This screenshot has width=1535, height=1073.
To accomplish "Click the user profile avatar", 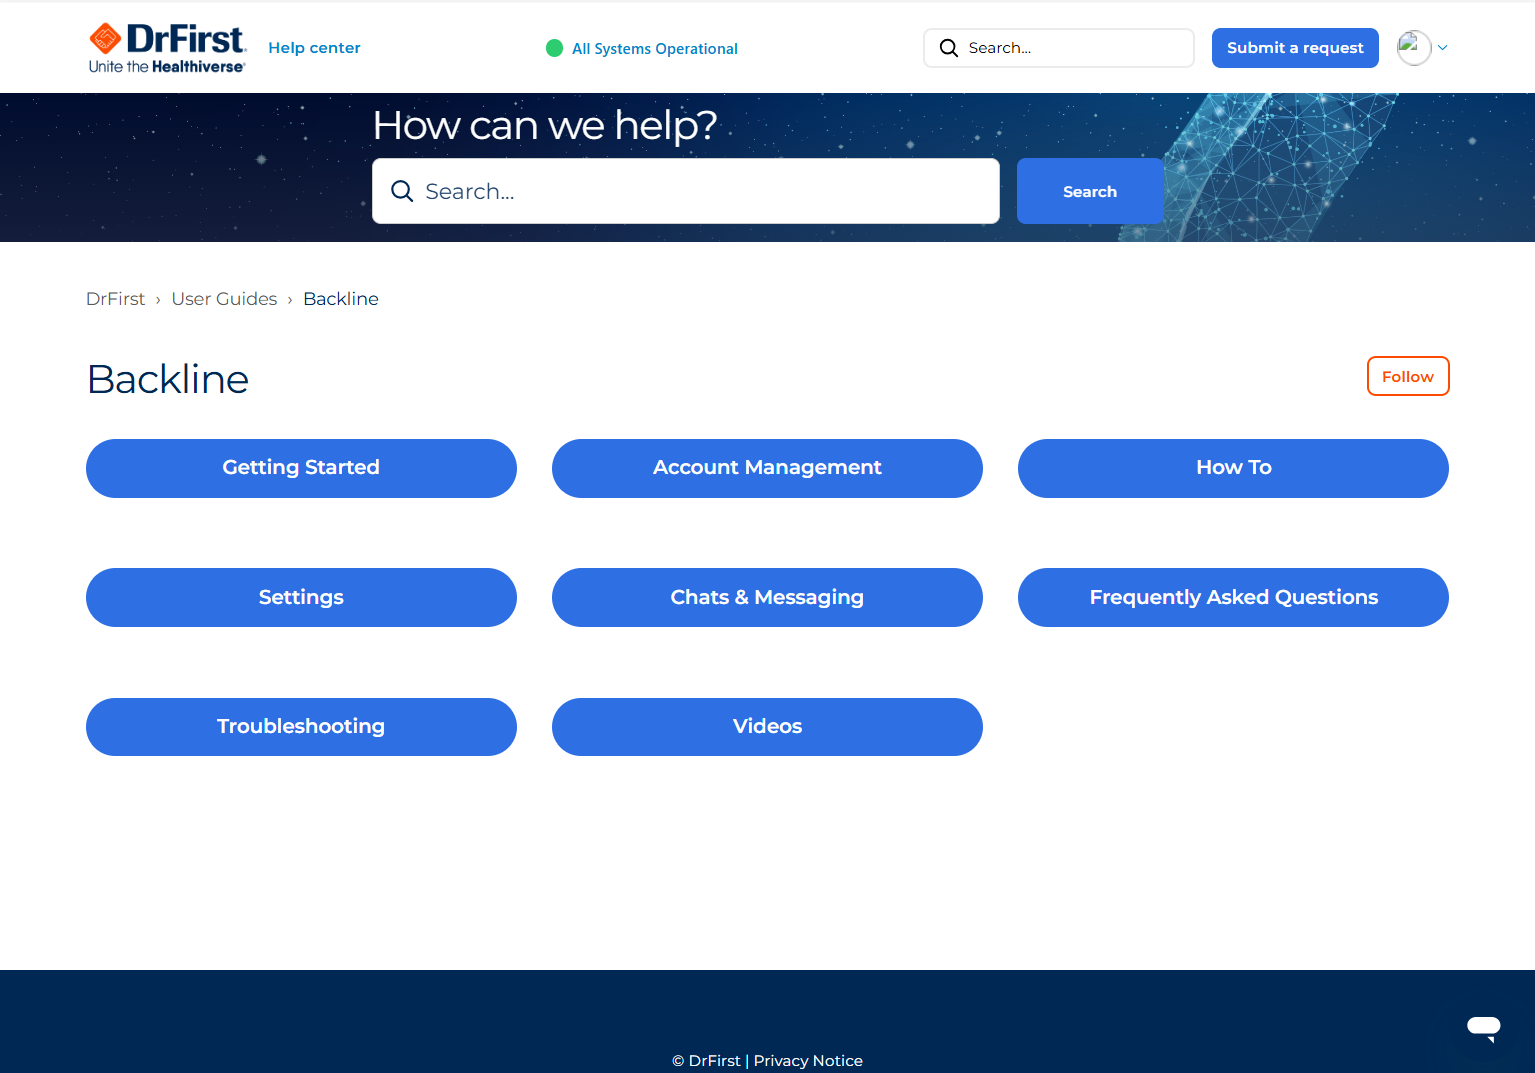I will [1413, 47].
